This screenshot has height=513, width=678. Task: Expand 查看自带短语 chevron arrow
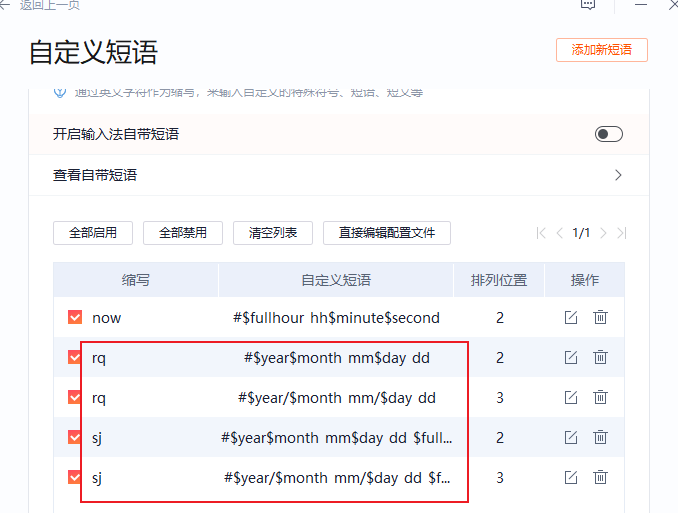pos(618,175)
